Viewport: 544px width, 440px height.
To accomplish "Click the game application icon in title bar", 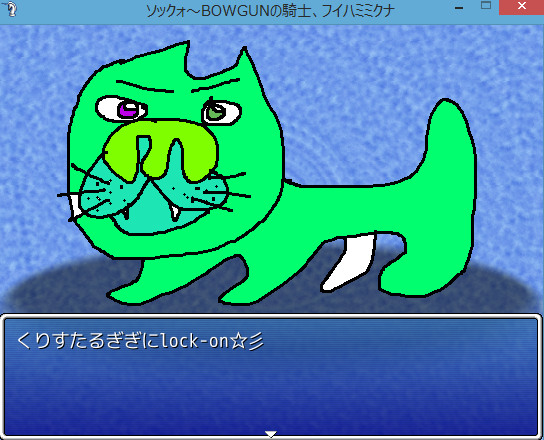I will pyautogui.click(x=10, y=9).
